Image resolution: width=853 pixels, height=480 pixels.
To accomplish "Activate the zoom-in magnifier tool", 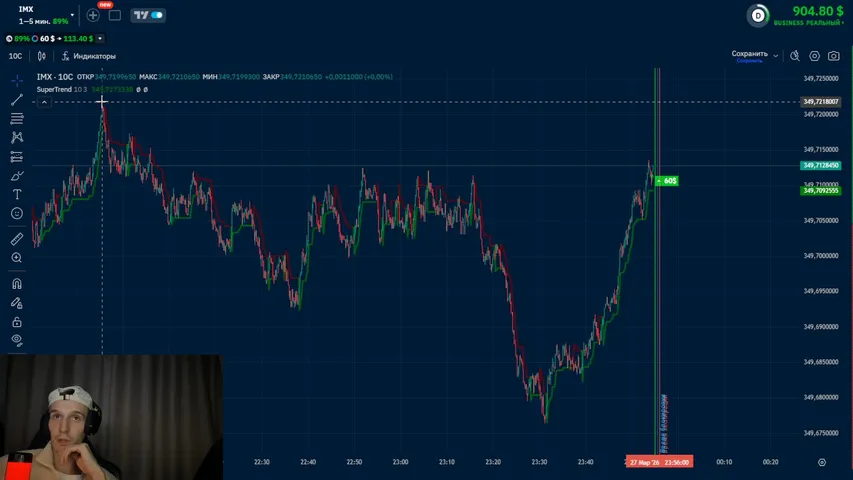I will point(17,258).
